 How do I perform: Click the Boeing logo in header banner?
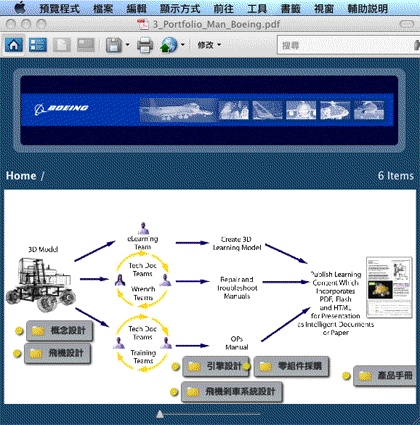(61, 108)
